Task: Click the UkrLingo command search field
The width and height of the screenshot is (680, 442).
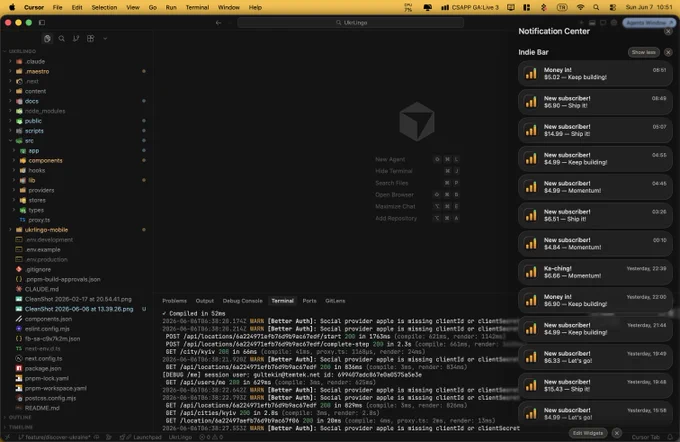Action: [350, 23]
